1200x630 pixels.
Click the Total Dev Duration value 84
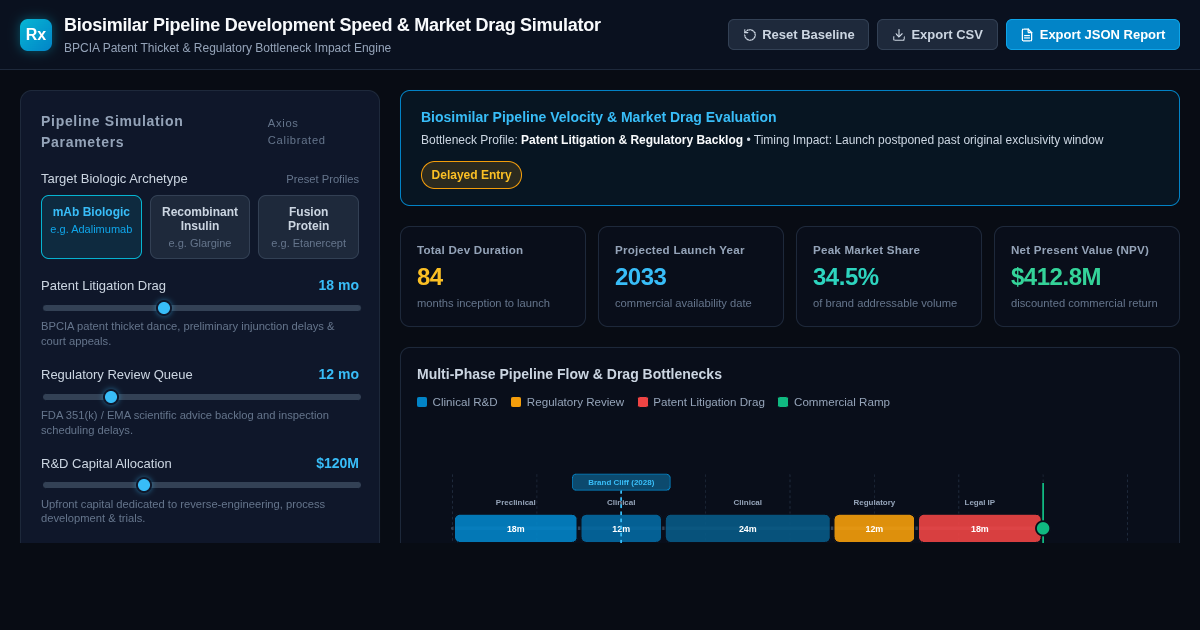pyautogui.click(x=430, y=277)
